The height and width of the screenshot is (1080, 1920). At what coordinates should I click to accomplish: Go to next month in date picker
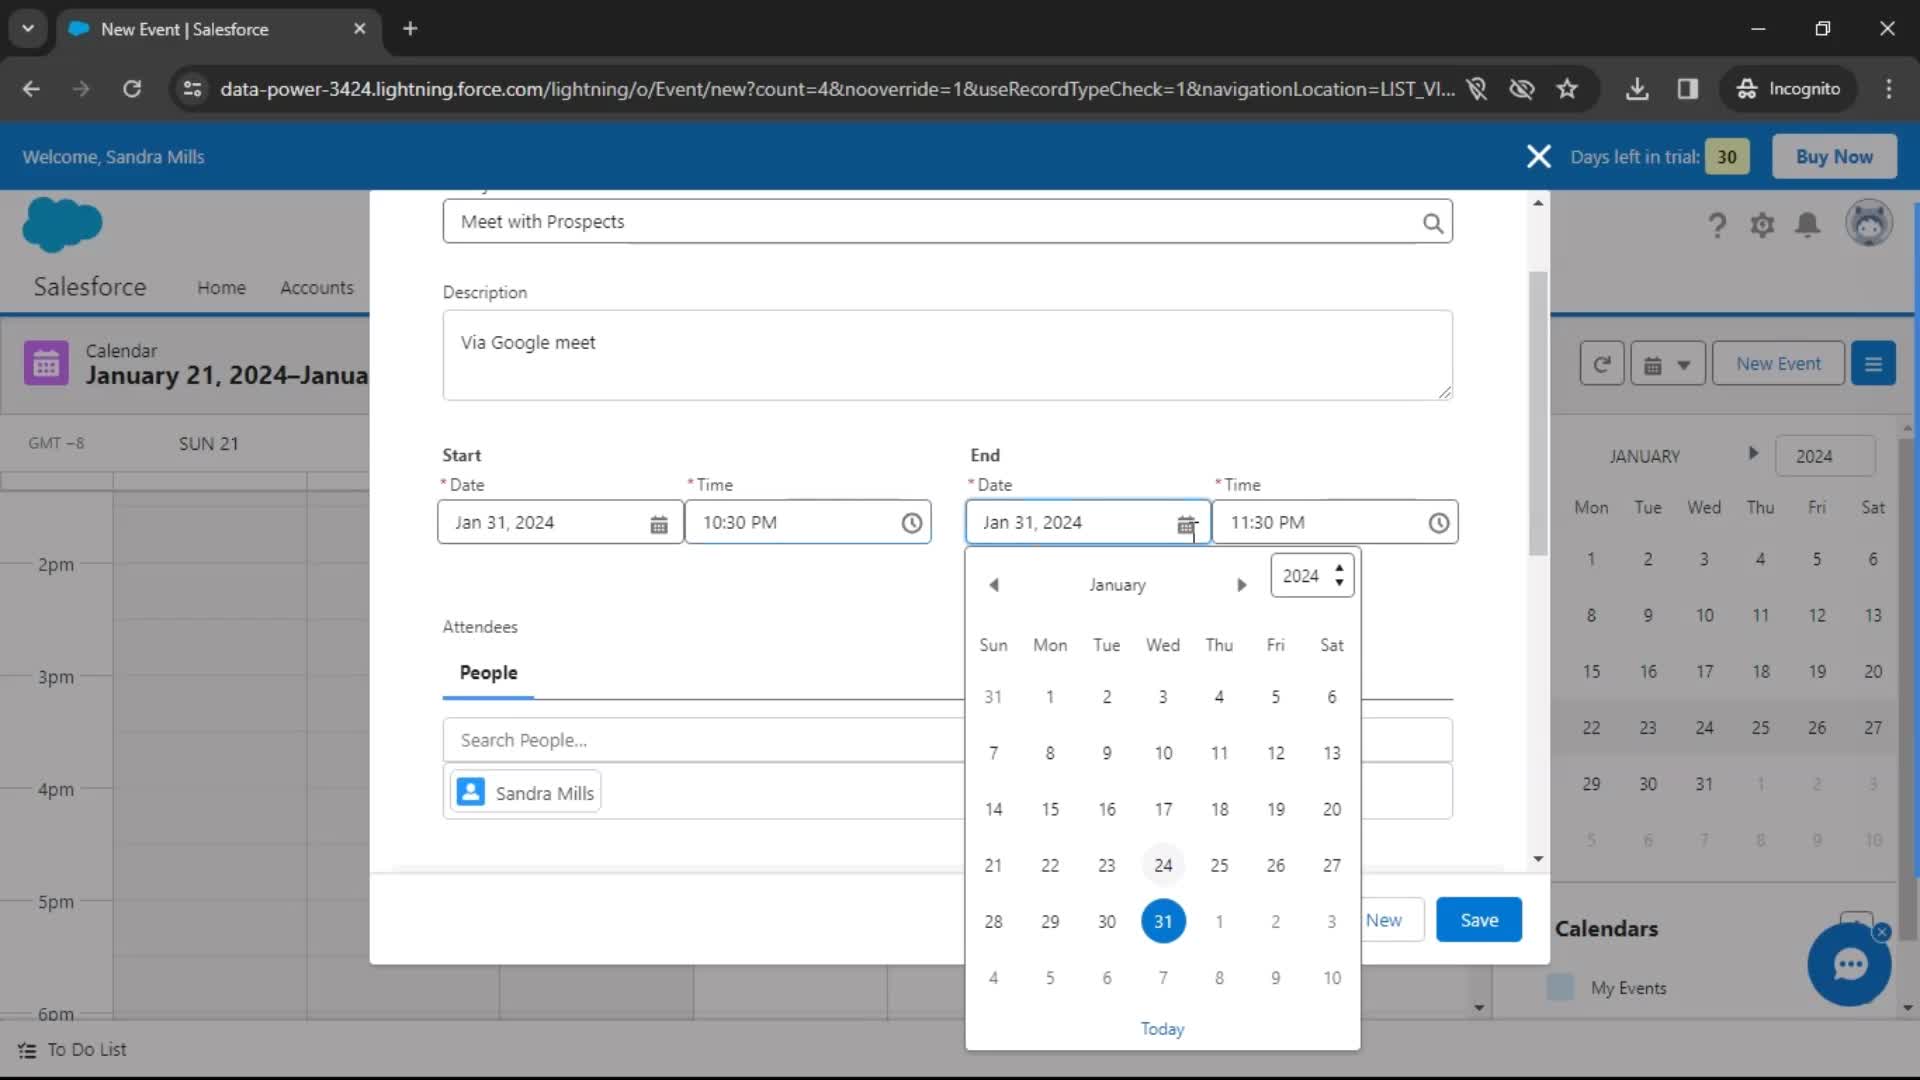[1241, 585]
